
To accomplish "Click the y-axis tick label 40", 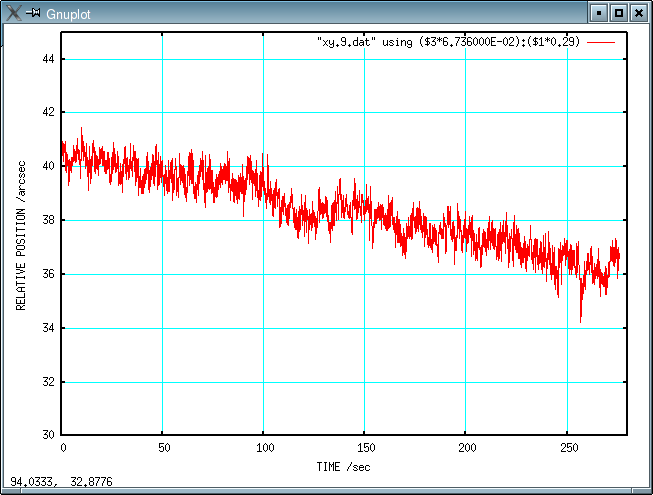I will tap(48, 166).
